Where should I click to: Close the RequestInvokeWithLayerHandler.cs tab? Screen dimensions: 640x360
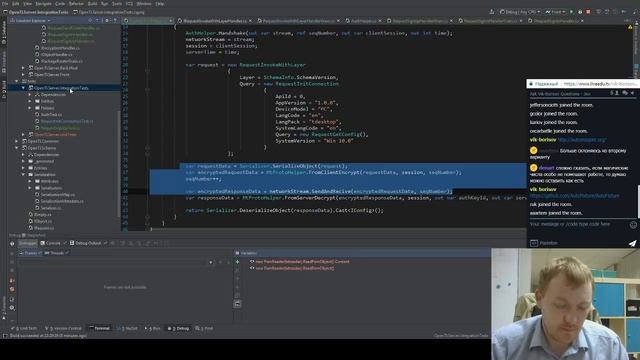tap(250, 20)
